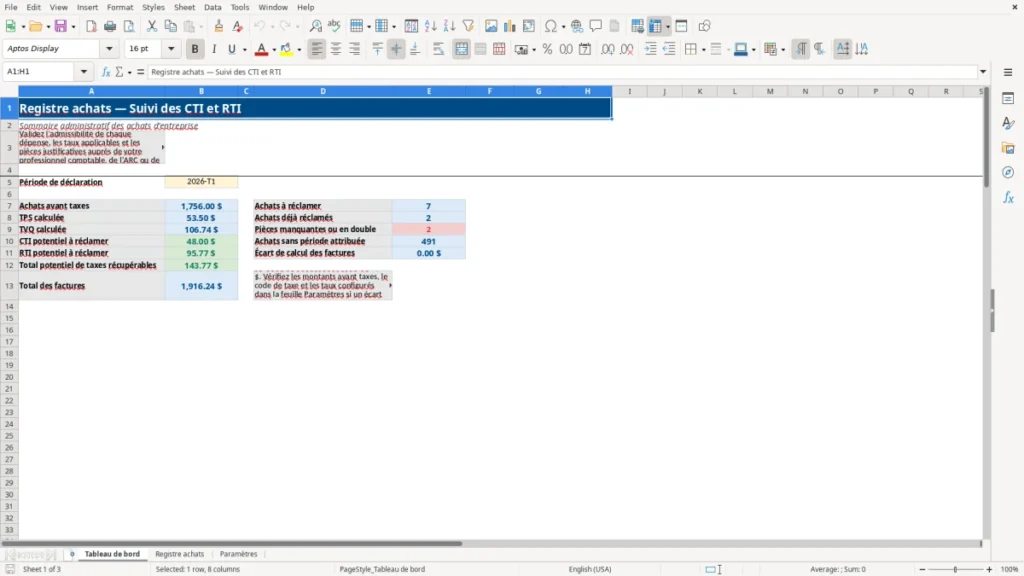The height and width of the screenshot is (576, 1024).
Task: Click Sort Ascending icon
Action: point(430,26)
